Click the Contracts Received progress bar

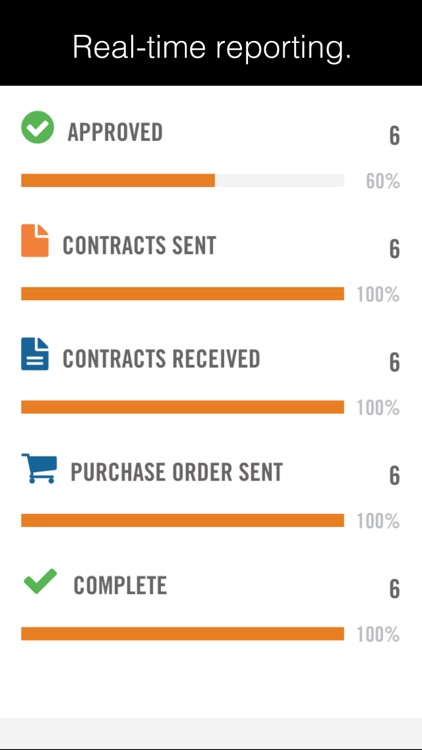tap(182, 407)
